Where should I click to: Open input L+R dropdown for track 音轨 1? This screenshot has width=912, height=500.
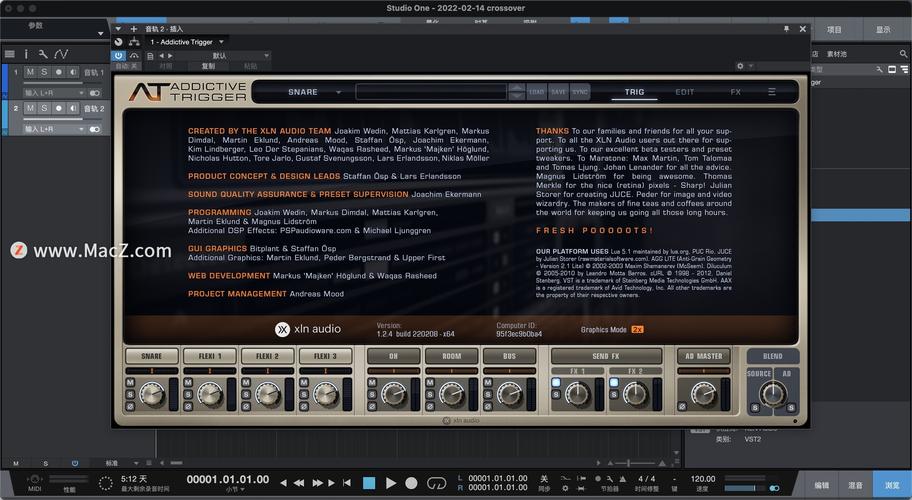(x=55, y=93)
